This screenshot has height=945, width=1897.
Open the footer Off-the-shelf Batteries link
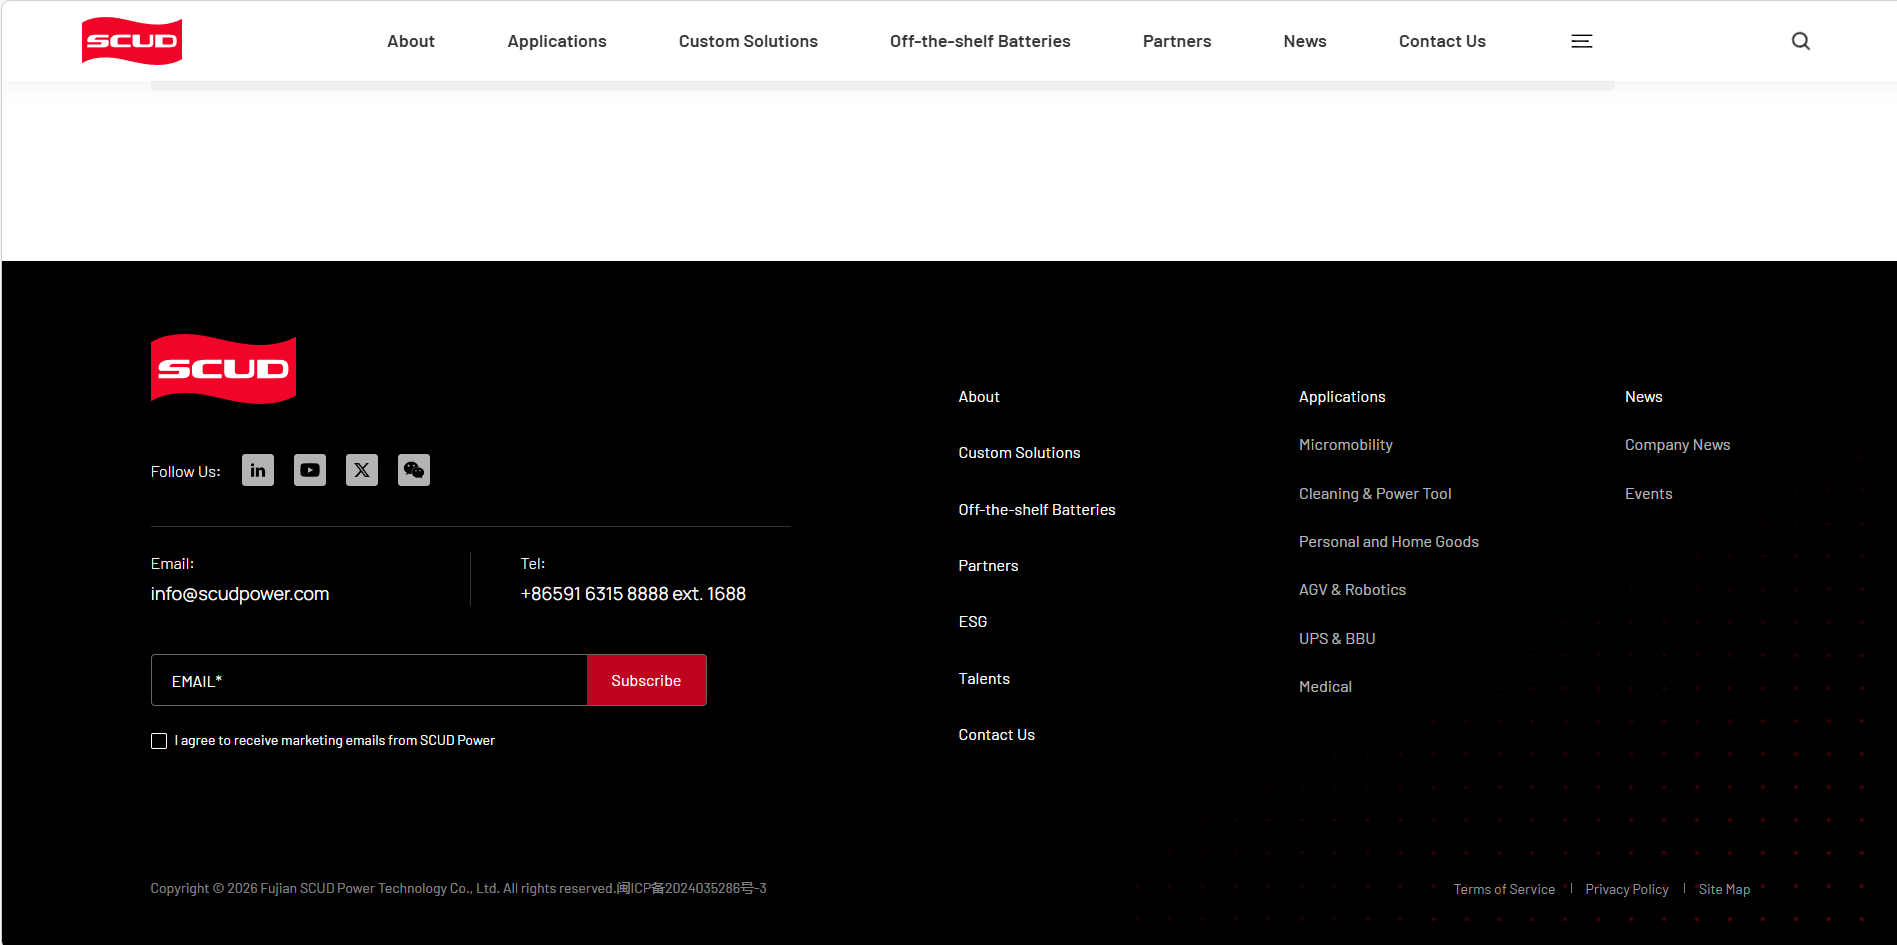pos(1037,510)
